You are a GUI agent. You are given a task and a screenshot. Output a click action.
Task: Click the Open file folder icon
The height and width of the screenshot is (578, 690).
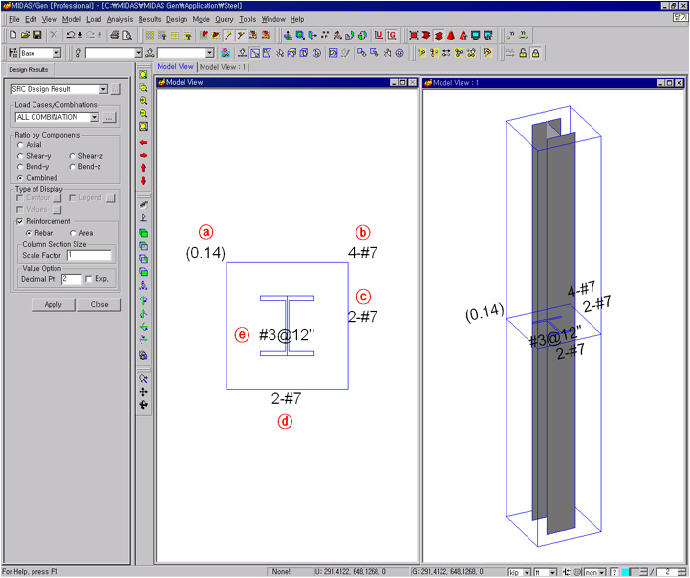[25, 35]
